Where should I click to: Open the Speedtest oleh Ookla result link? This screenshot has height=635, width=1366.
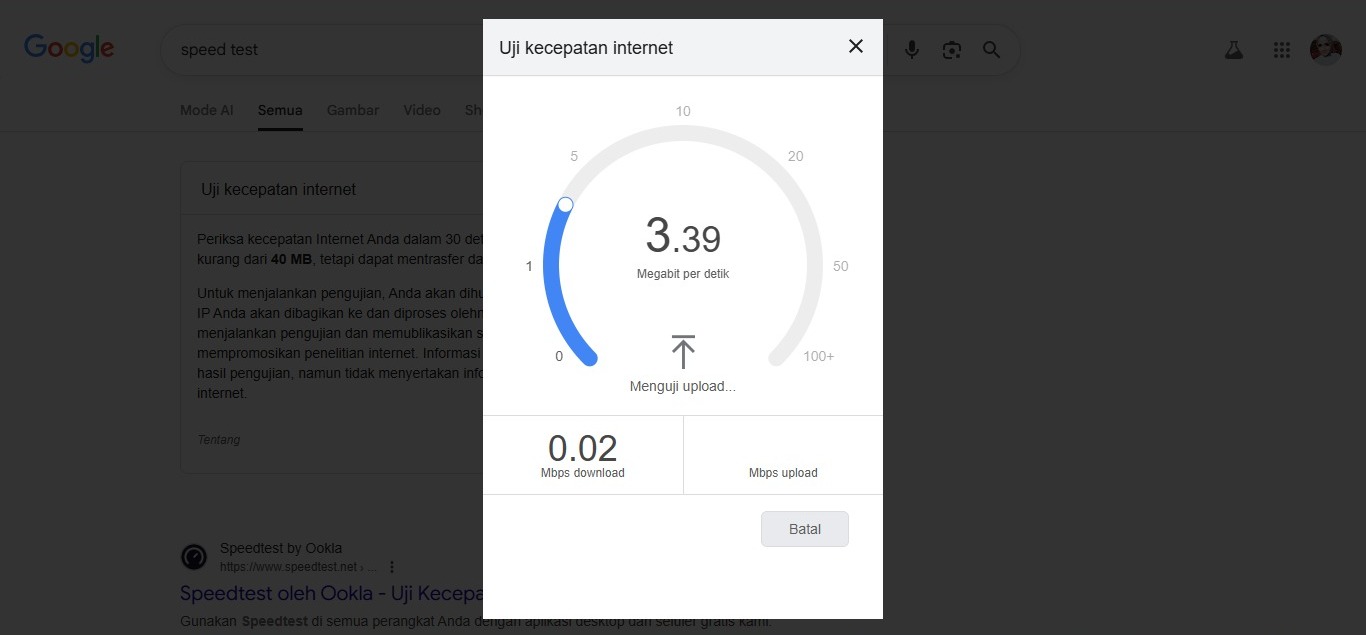331,593
